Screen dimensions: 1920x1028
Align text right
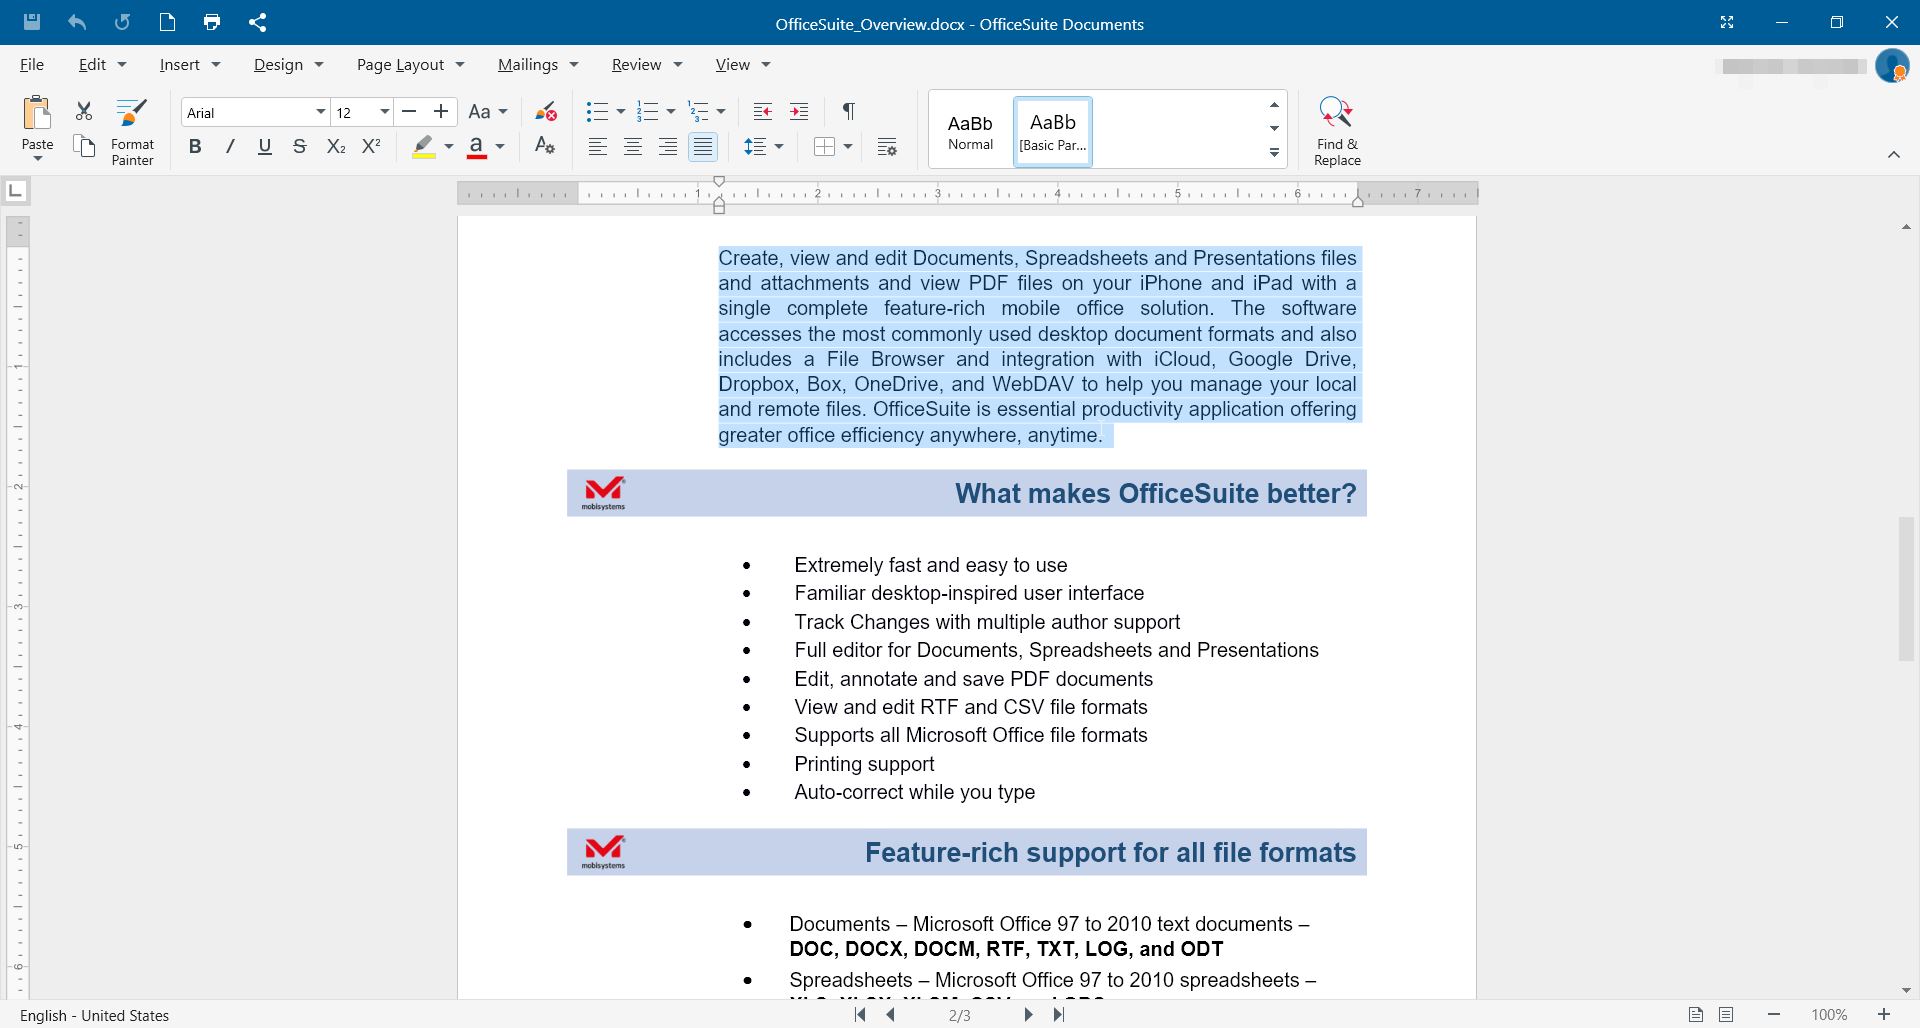[x=668, y=147]
